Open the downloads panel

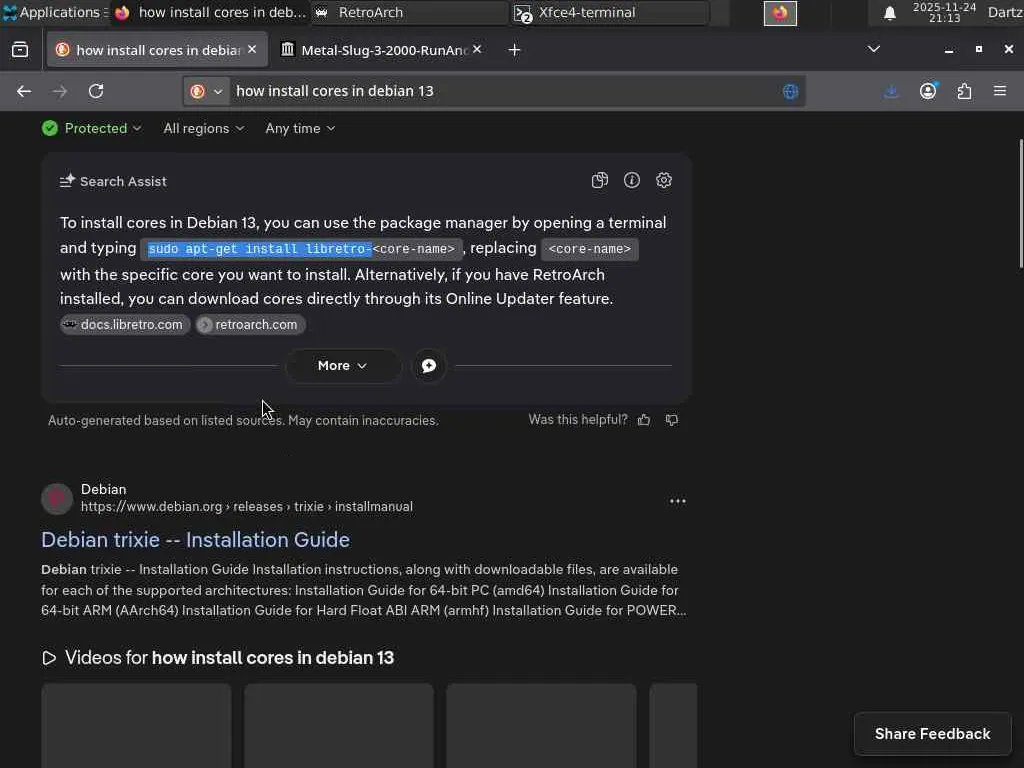(891, 91)
